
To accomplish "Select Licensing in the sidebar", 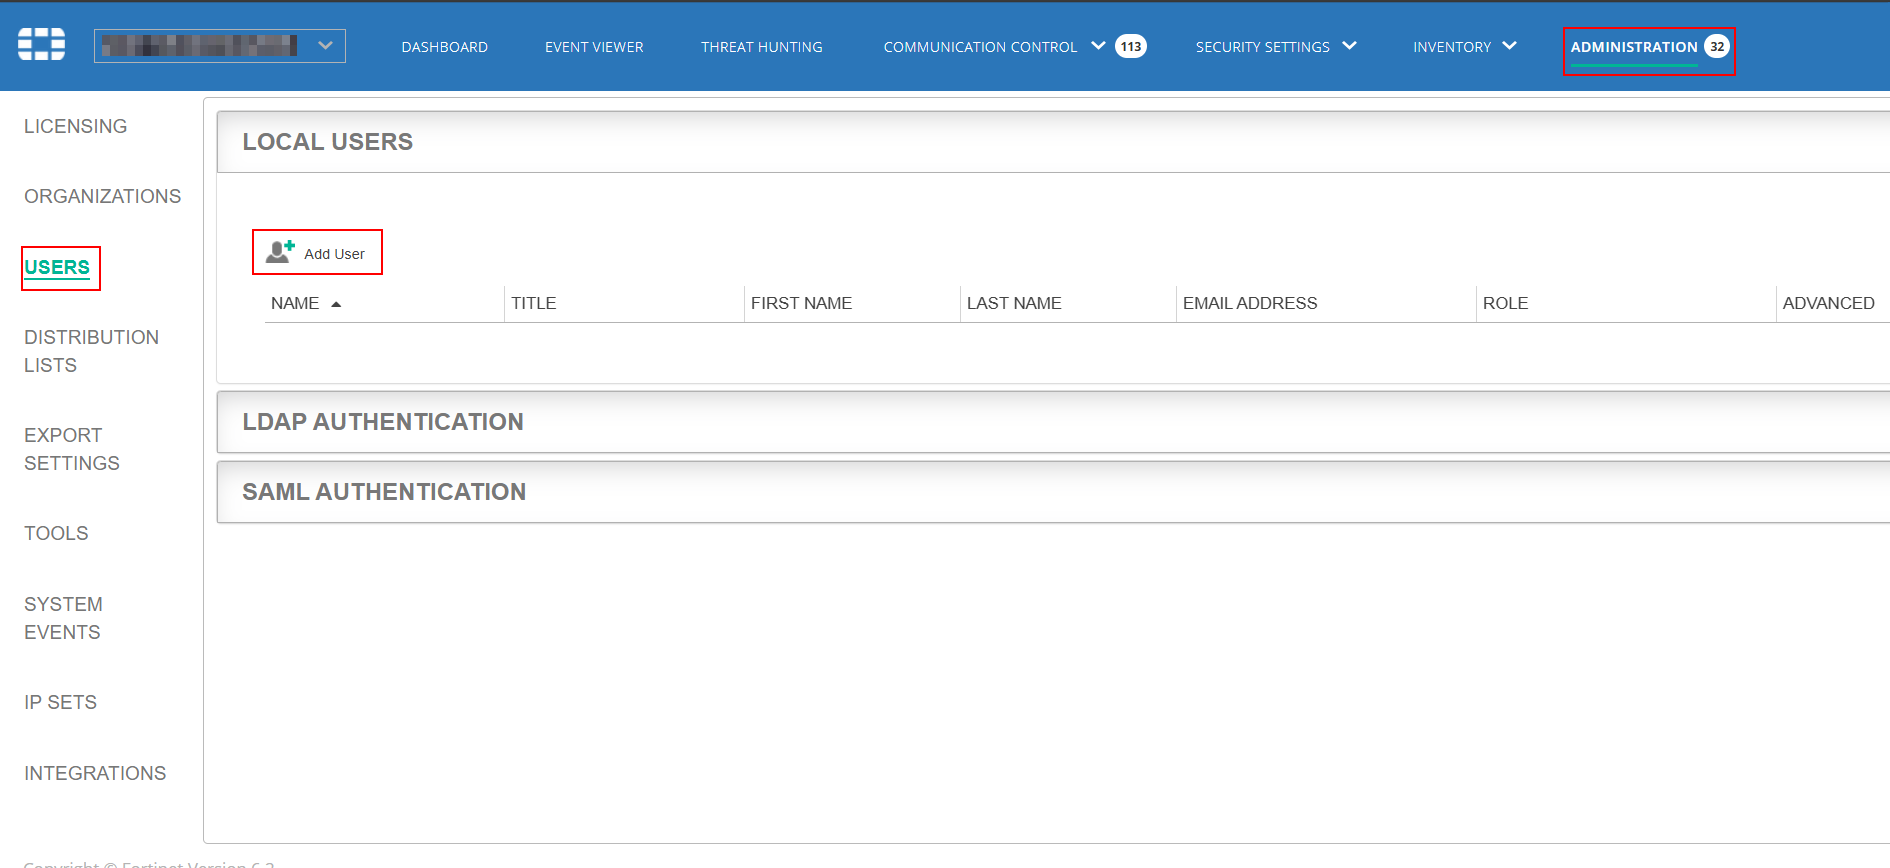I will pos(76,126).
